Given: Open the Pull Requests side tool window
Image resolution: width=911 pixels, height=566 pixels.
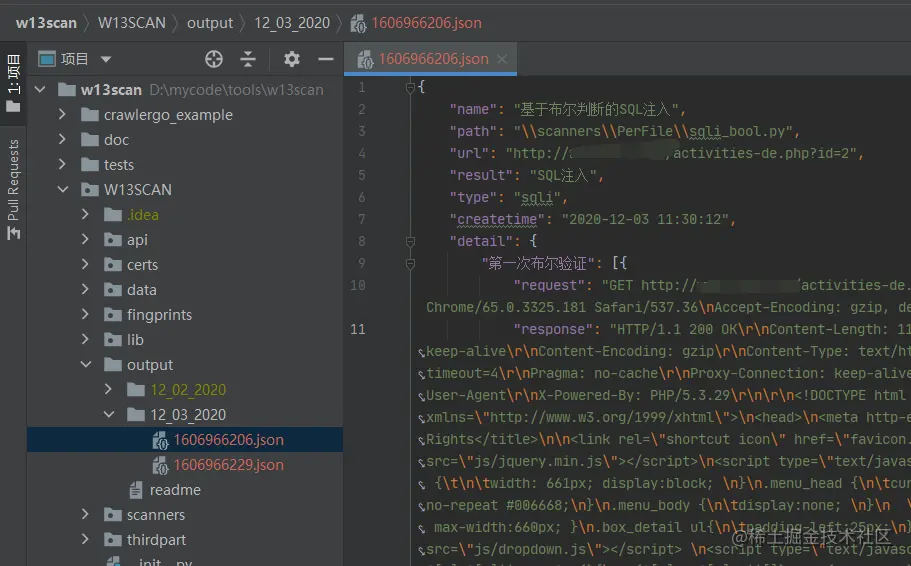Looking at the screenshot, I should [x=13, y=189].
